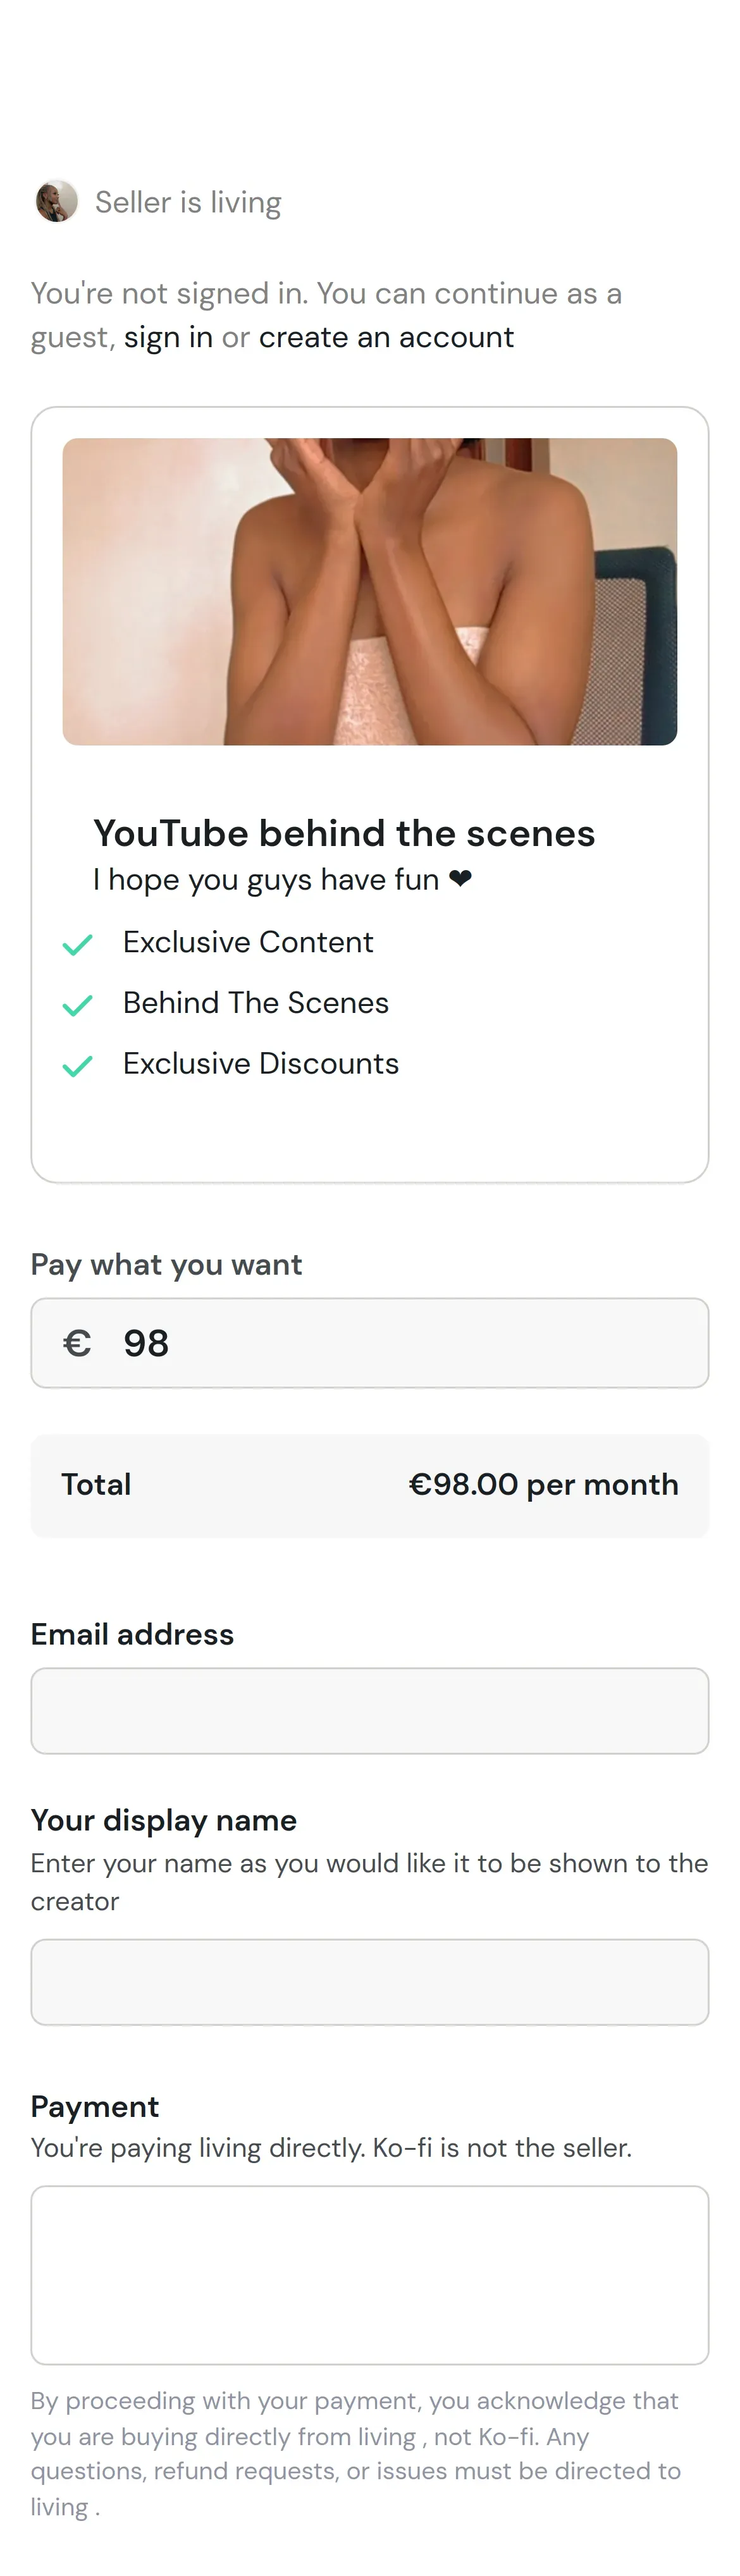Screen dimensions: 740x2576
Task: Click the euro currency symbol
Action: (x=77, y=1343)
